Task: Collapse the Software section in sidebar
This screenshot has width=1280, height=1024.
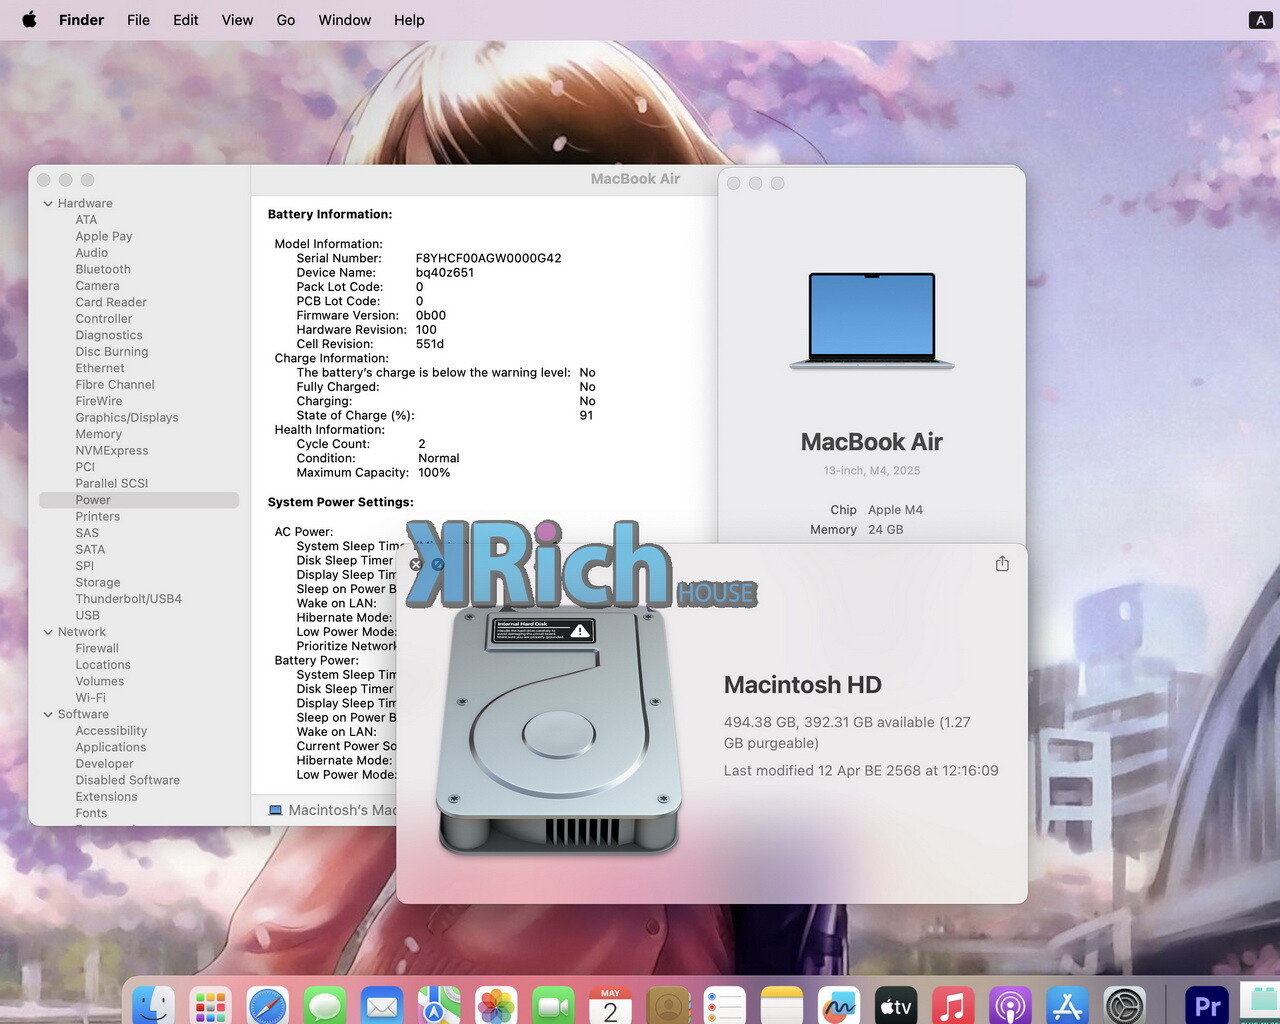Action: (48, 714)
